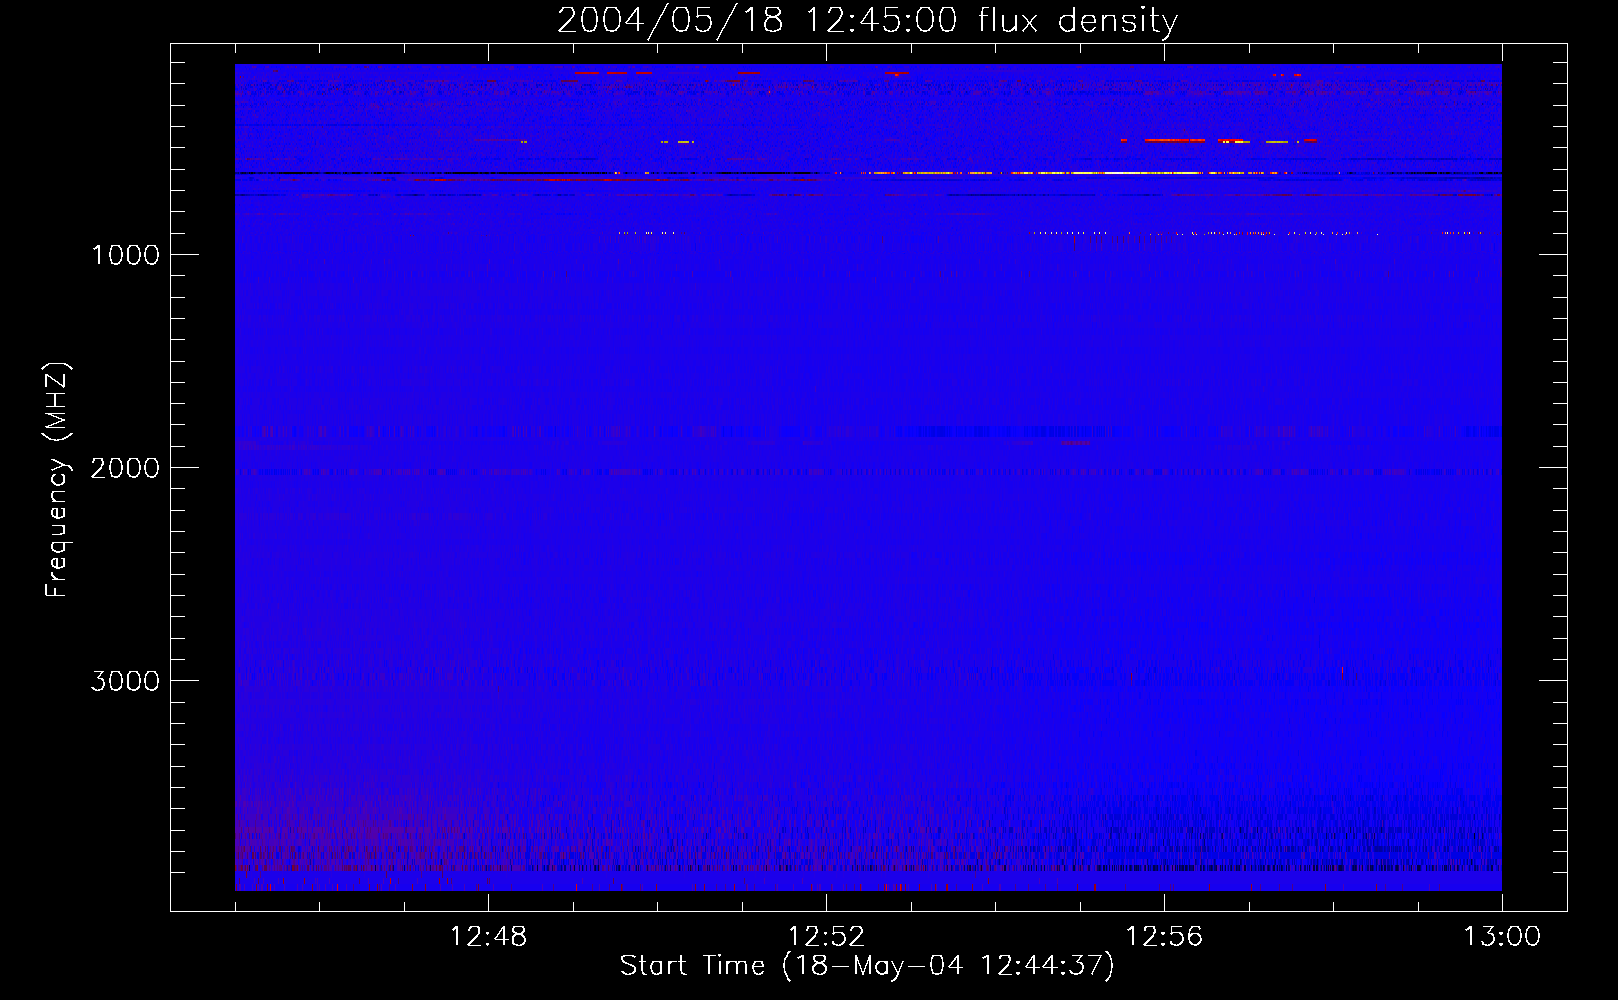Click the 3000 frequency tick label
The image size is (1618, 1000).
(x=125, y=681)
